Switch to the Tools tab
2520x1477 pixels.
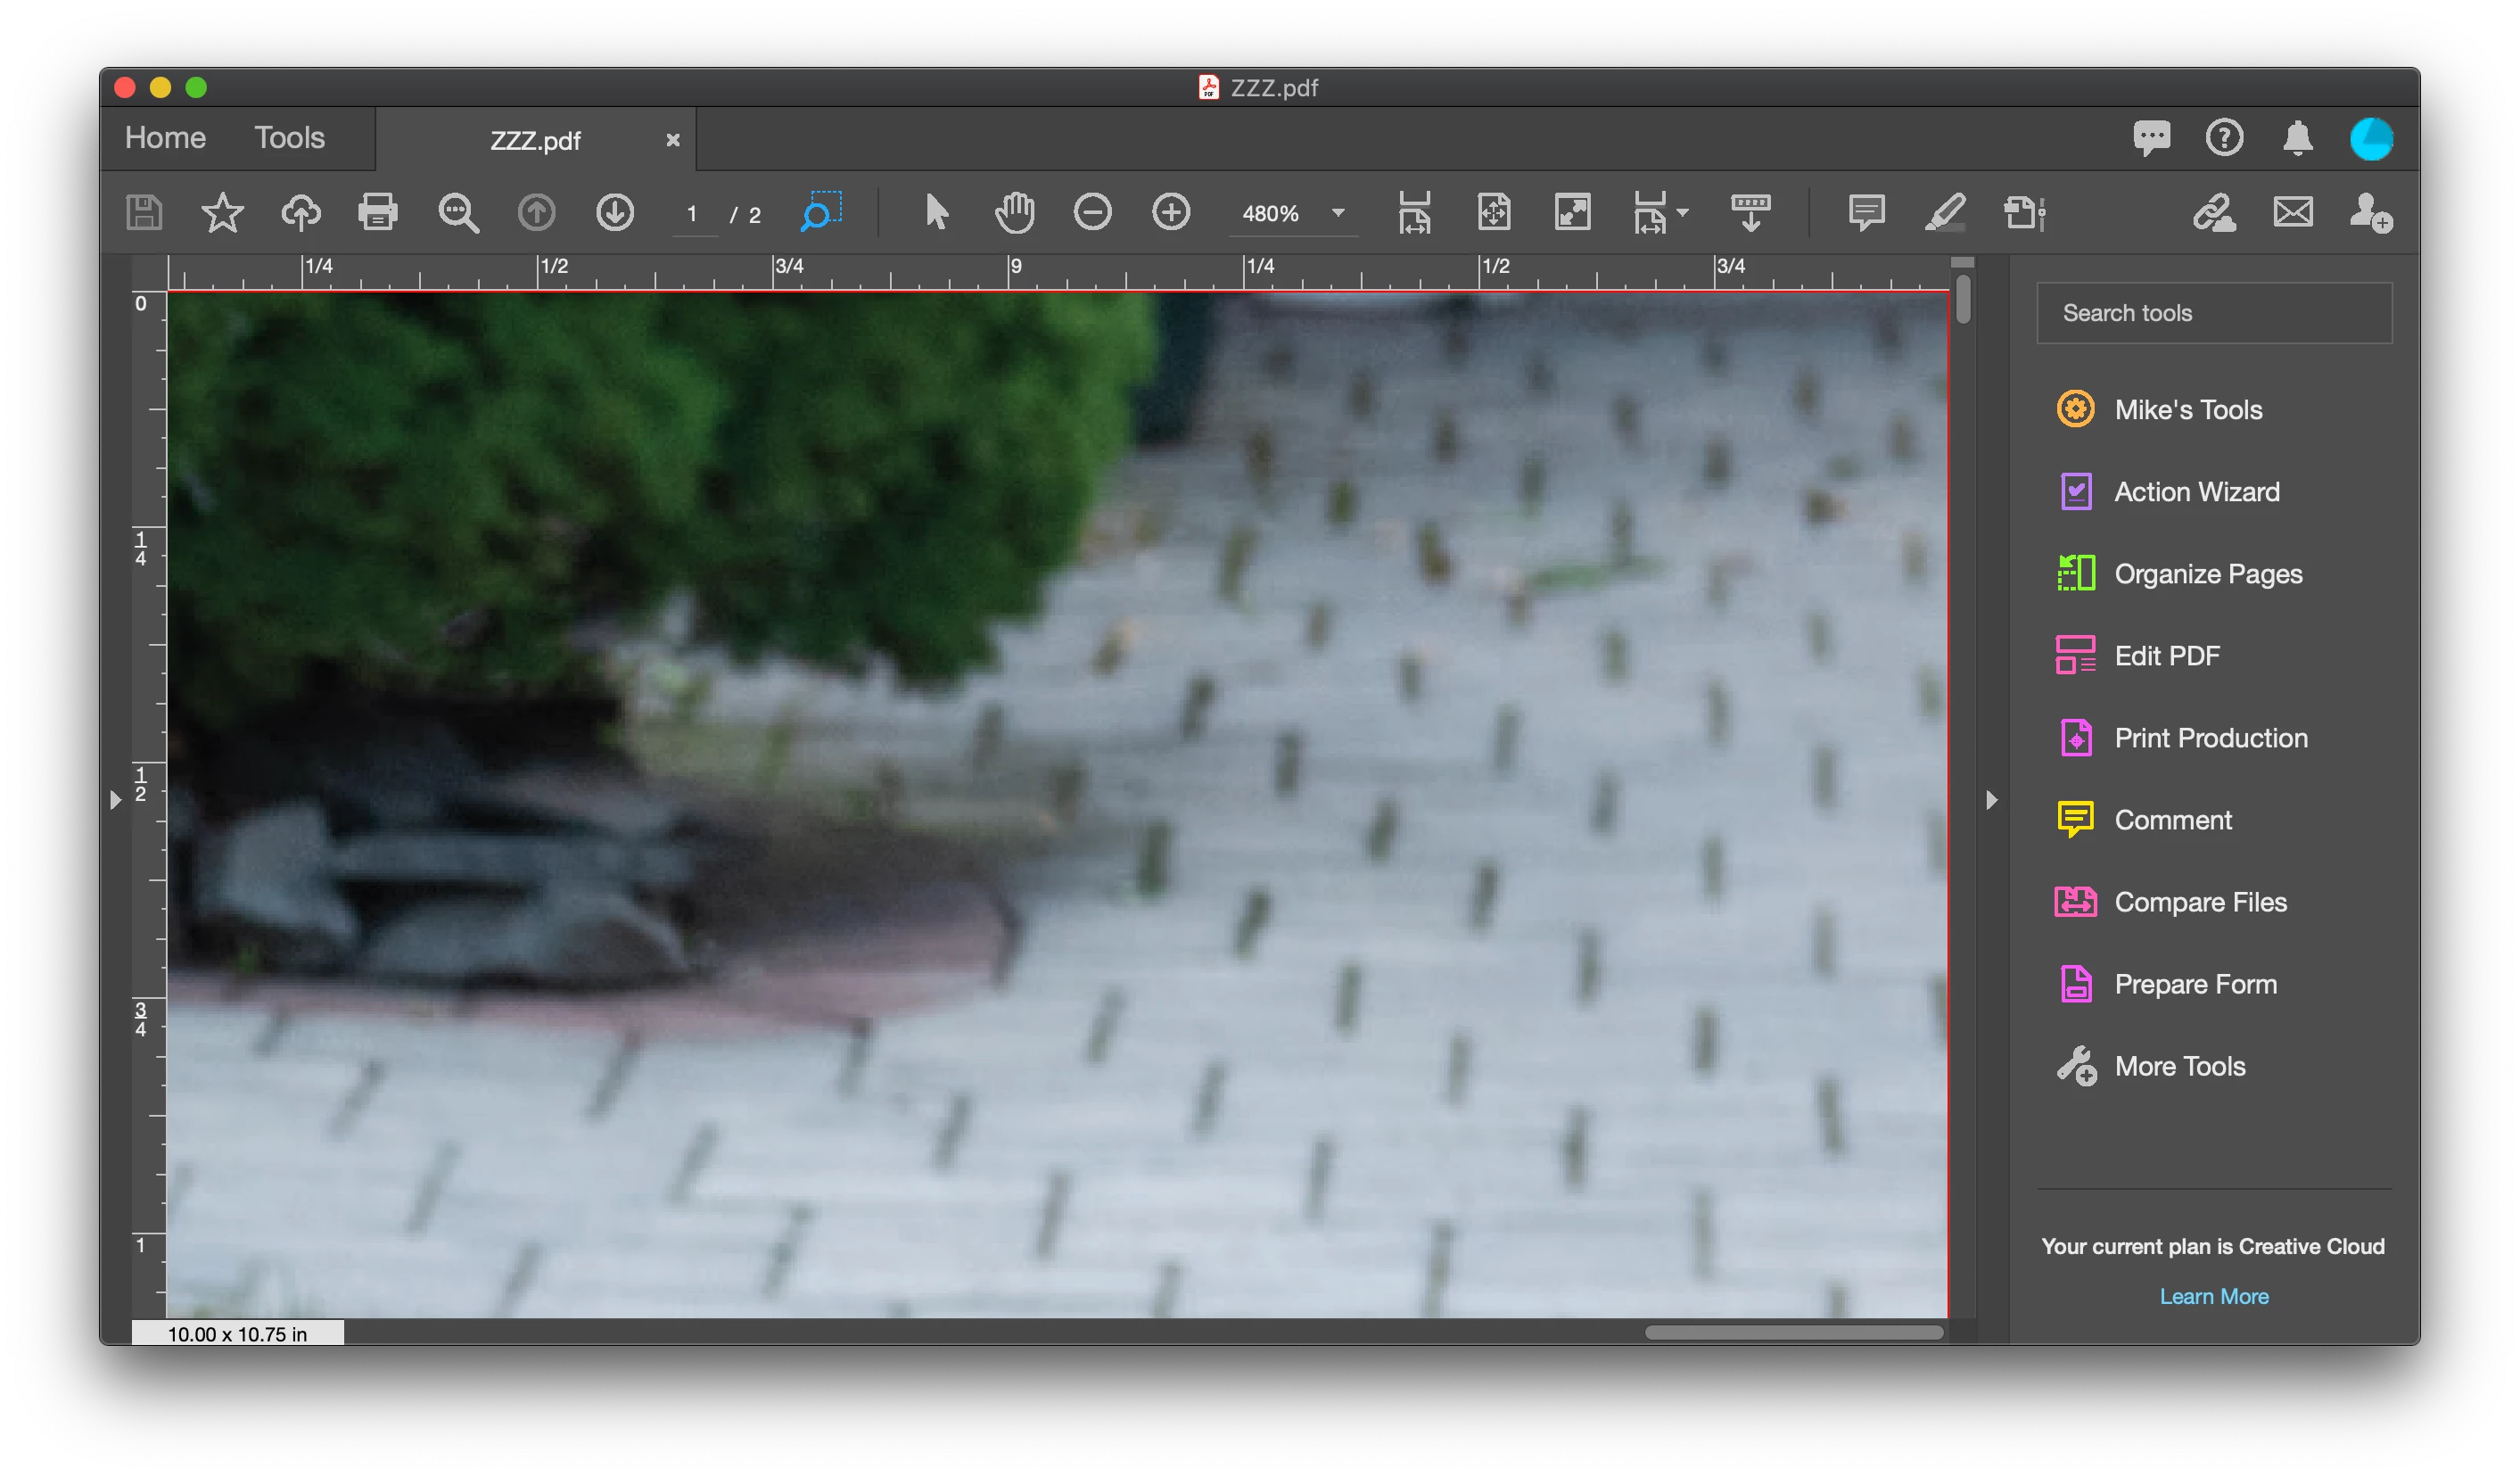point(289,138)
